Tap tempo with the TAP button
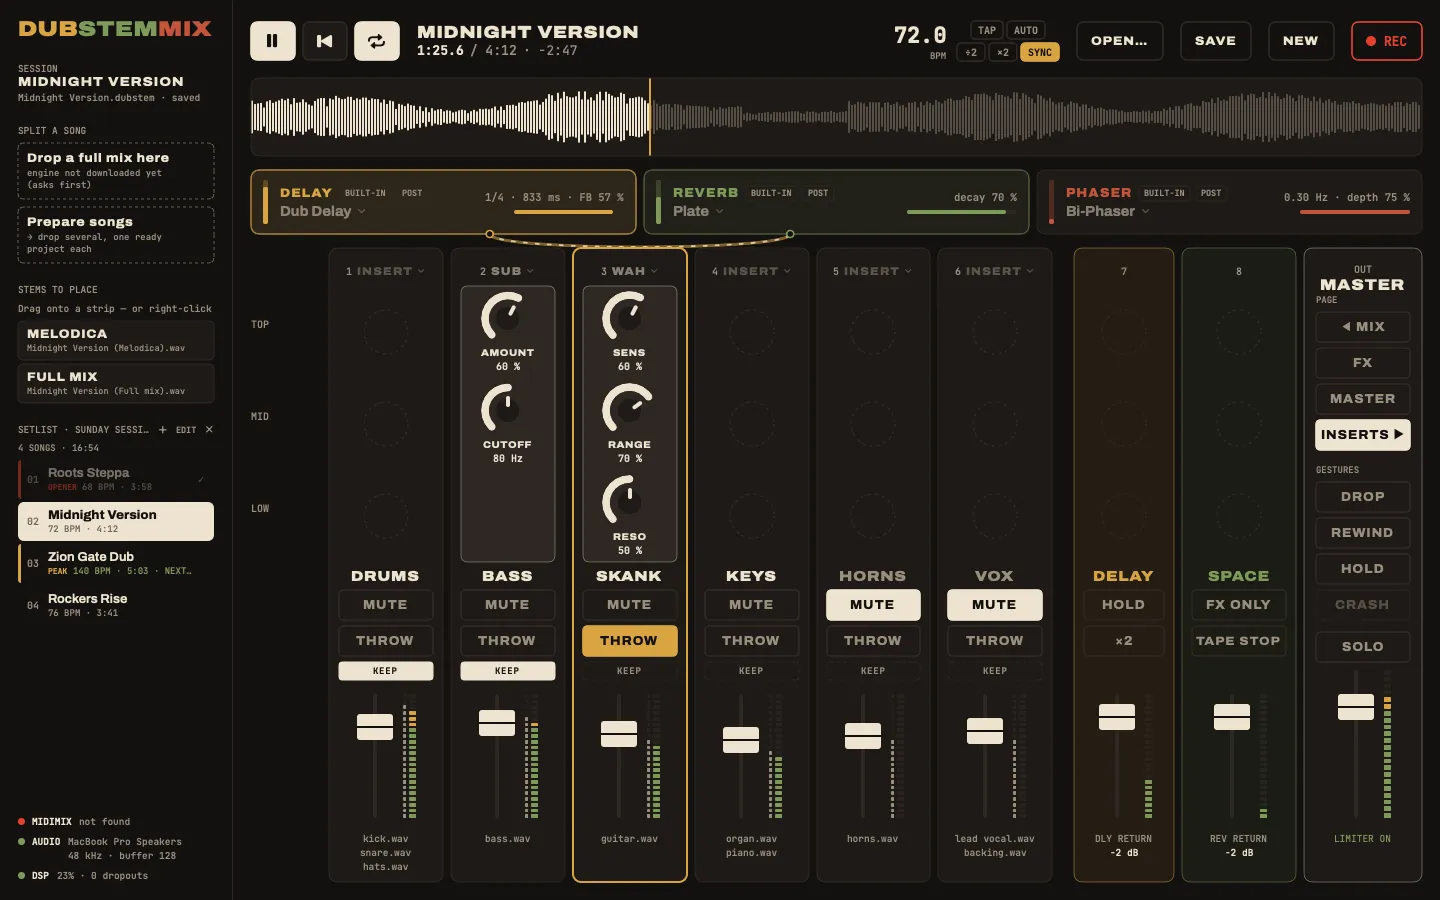 pyautogui.click(x=987, y=30)
